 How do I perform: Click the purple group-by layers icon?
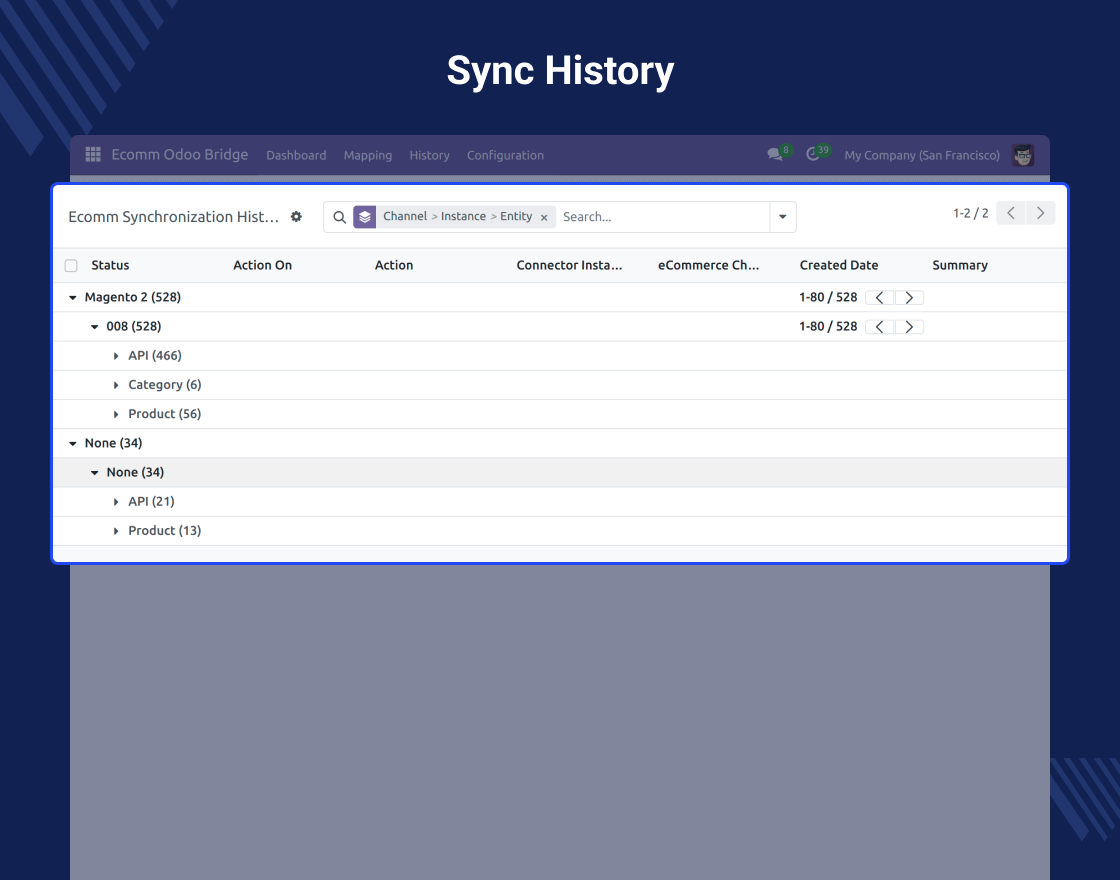[x=364, y=217]
